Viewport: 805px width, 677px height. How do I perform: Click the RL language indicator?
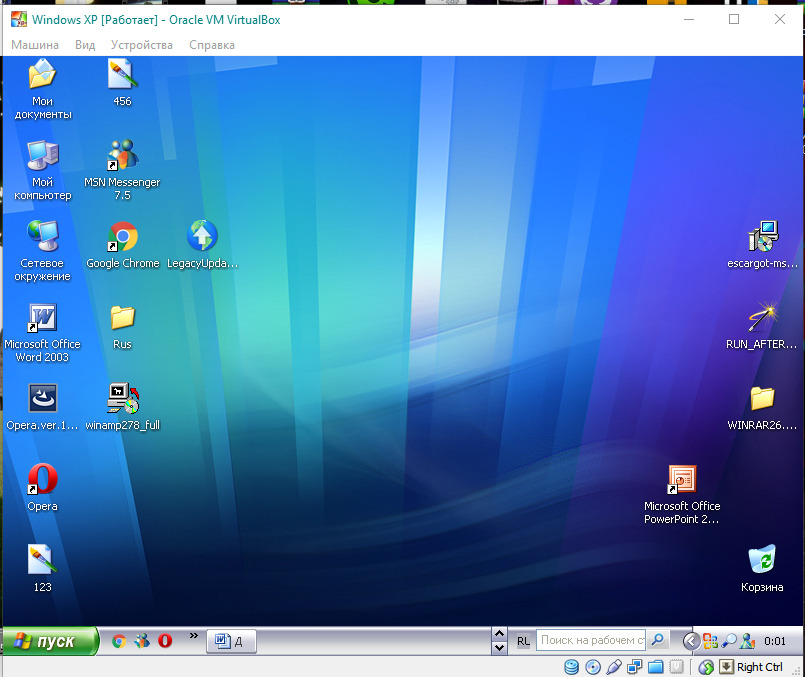click(x=523, y=641)
